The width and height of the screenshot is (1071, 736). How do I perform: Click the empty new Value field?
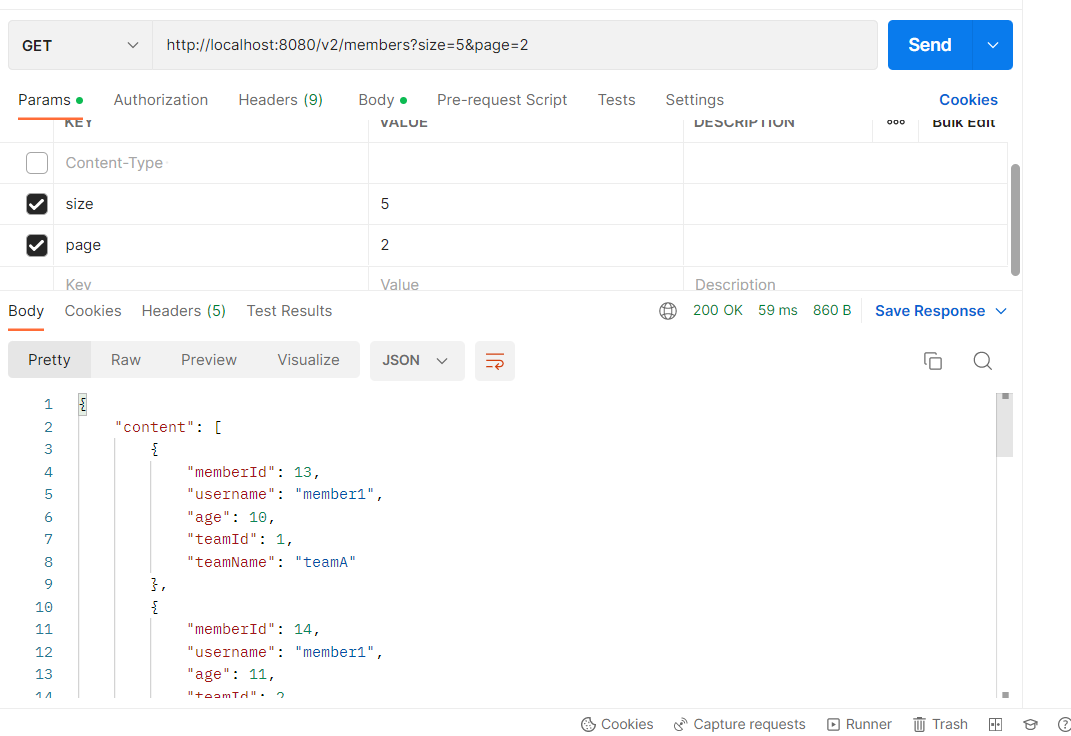(x=525, y=280)
